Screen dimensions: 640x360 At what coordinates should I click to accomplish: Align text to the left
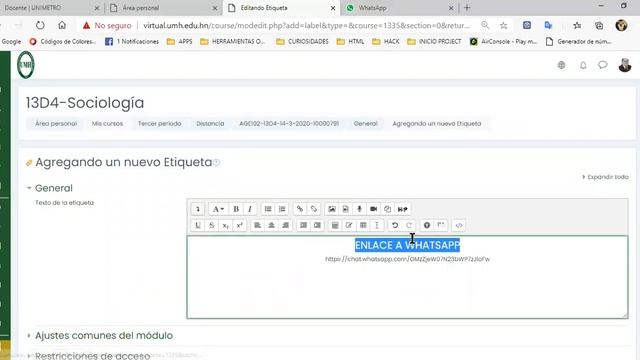(x=258, y=225)
